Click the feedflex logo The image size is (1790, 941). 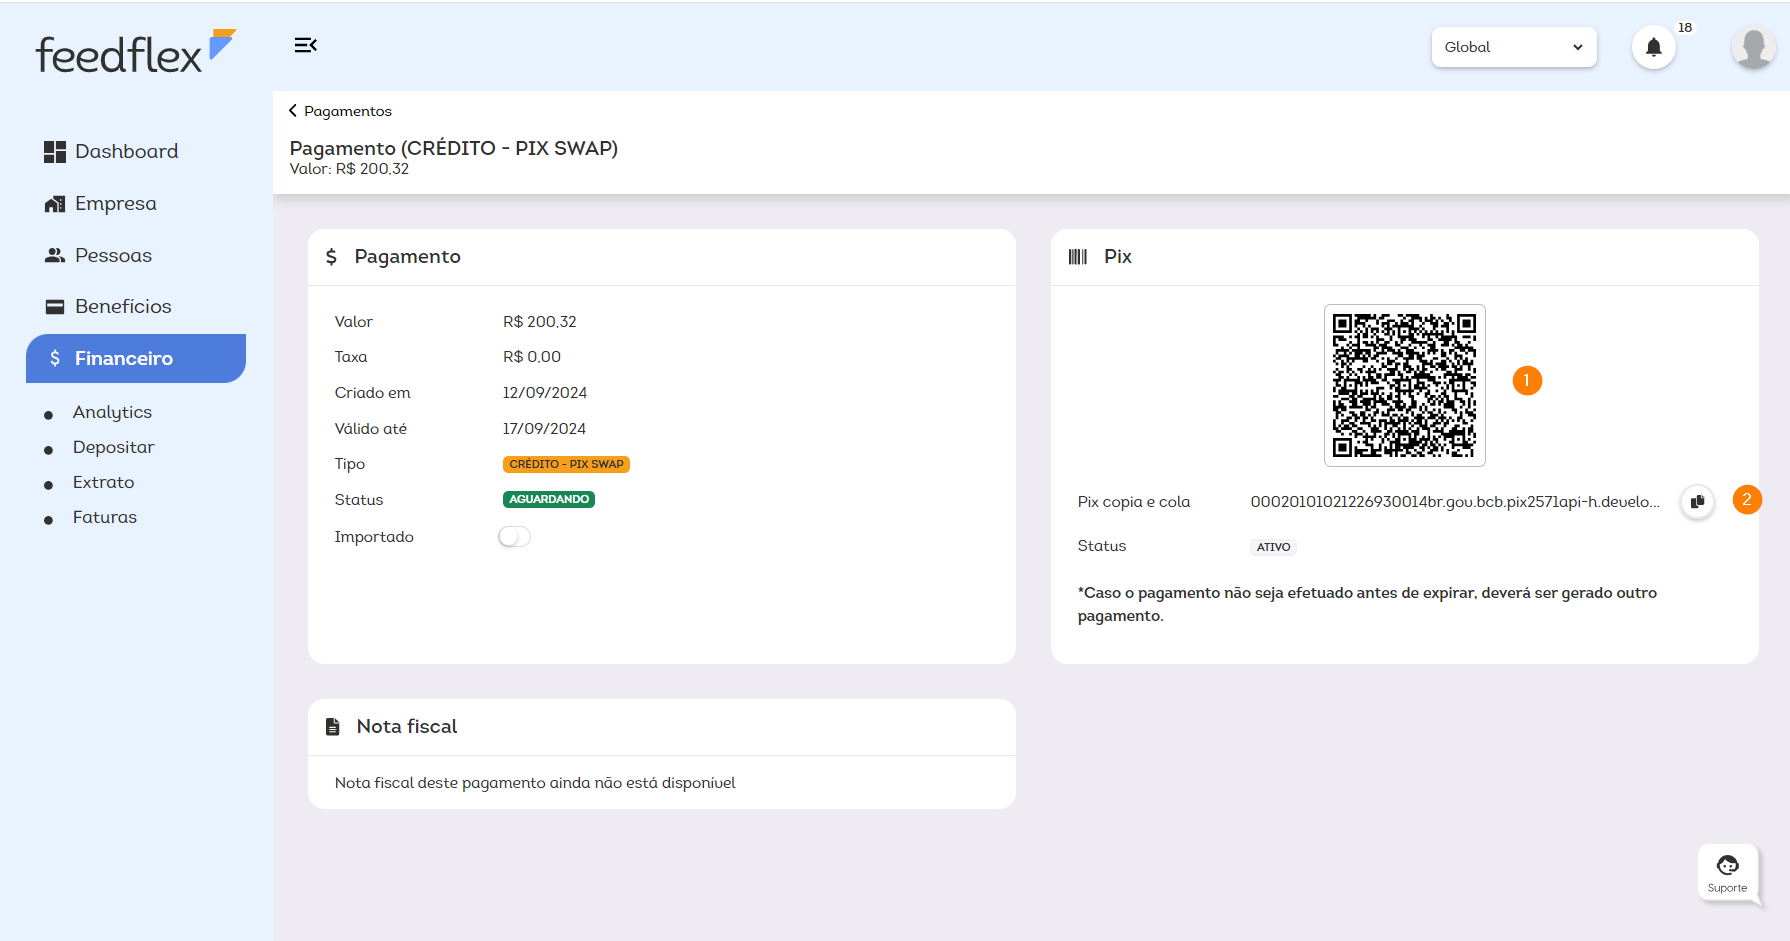click(x=135, y=53)
